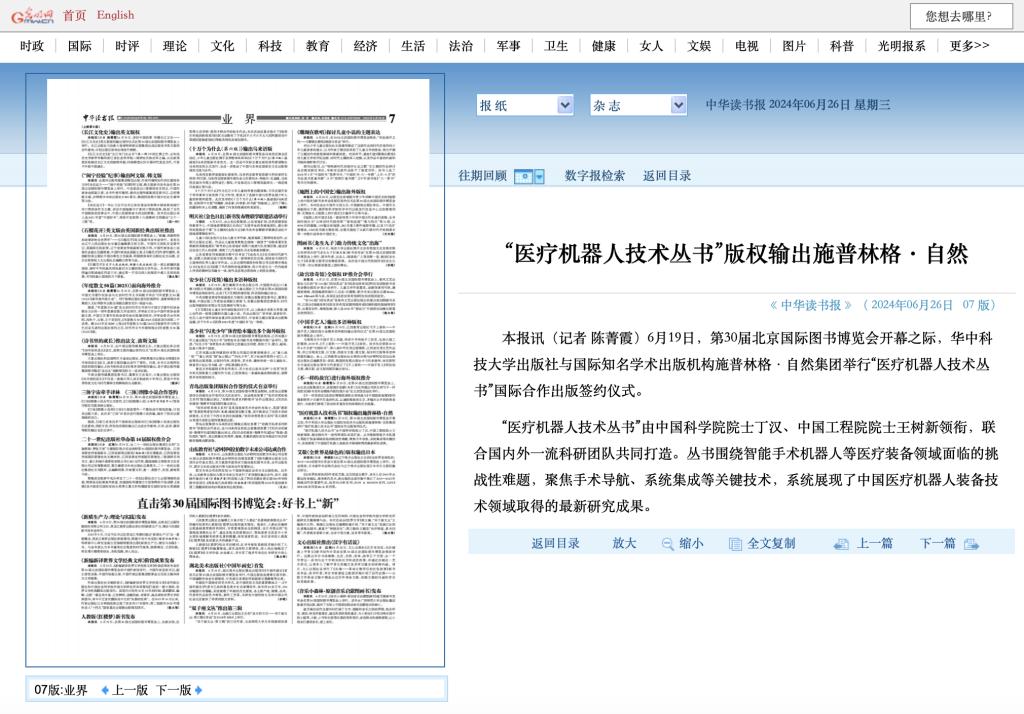The width and height of the screenshot is (1024, 714).
Task: Open the 军事 section
Action: (508, 46)
